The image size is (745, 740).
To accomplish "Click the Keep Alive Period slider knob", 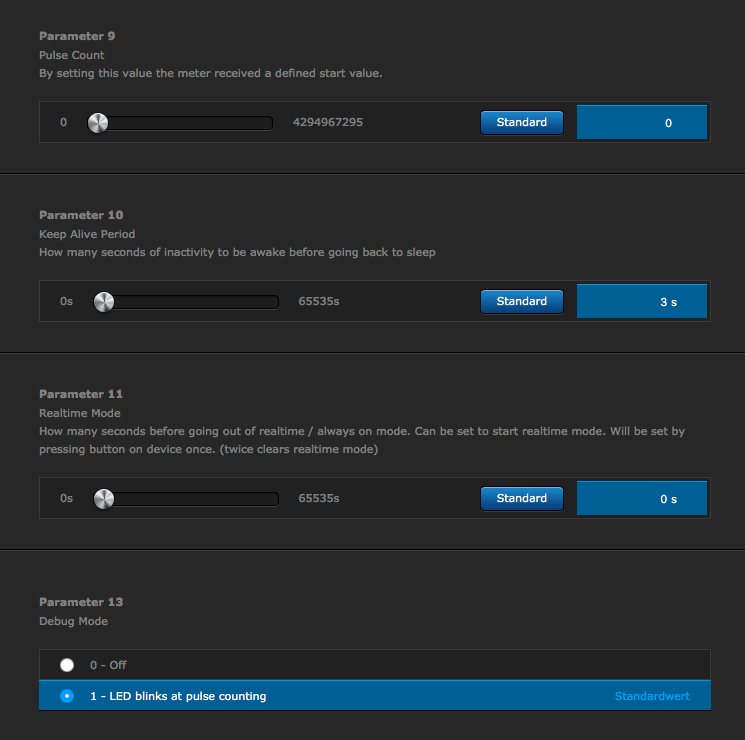I will (103, 302).
